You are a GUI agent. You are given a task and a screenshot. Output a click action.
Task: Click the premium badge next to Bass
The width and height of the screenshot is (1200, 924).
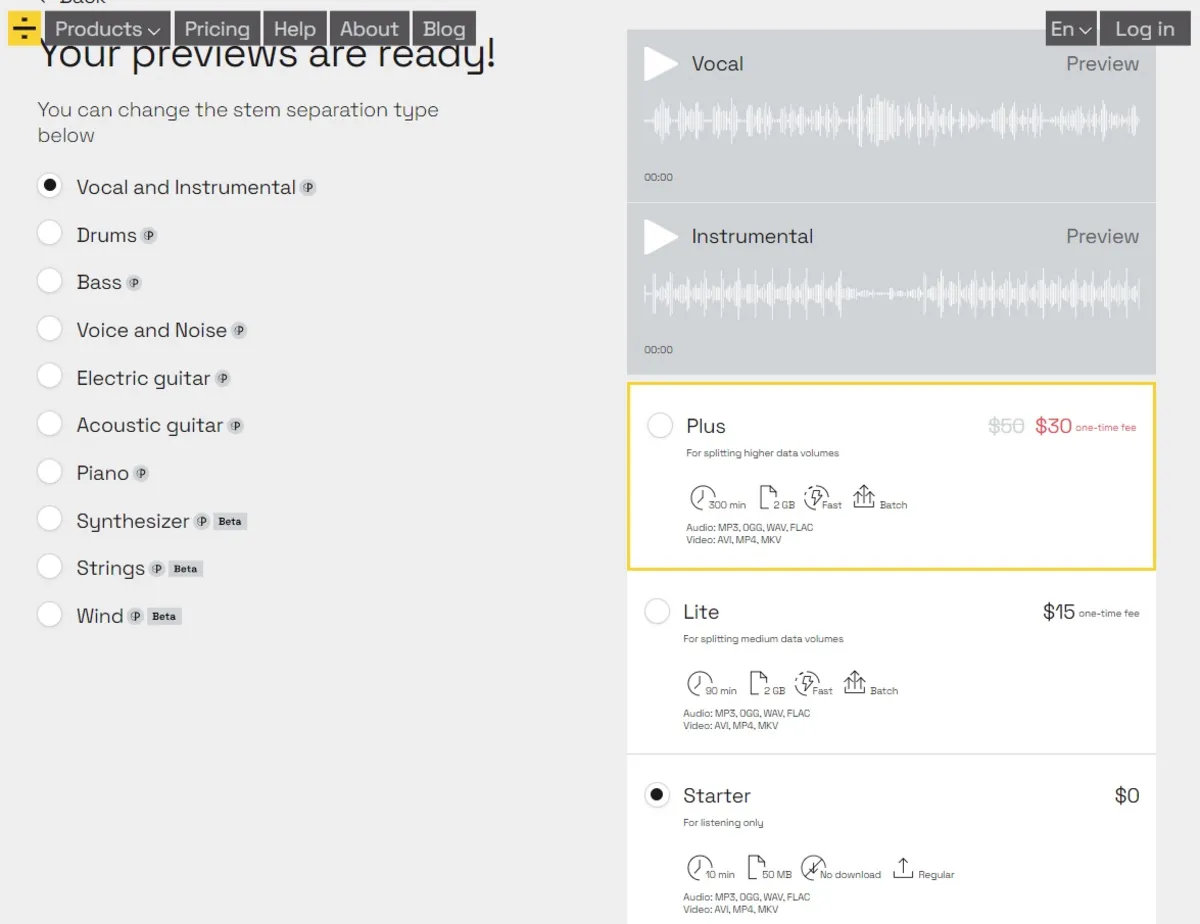click(x=134, y=283)
